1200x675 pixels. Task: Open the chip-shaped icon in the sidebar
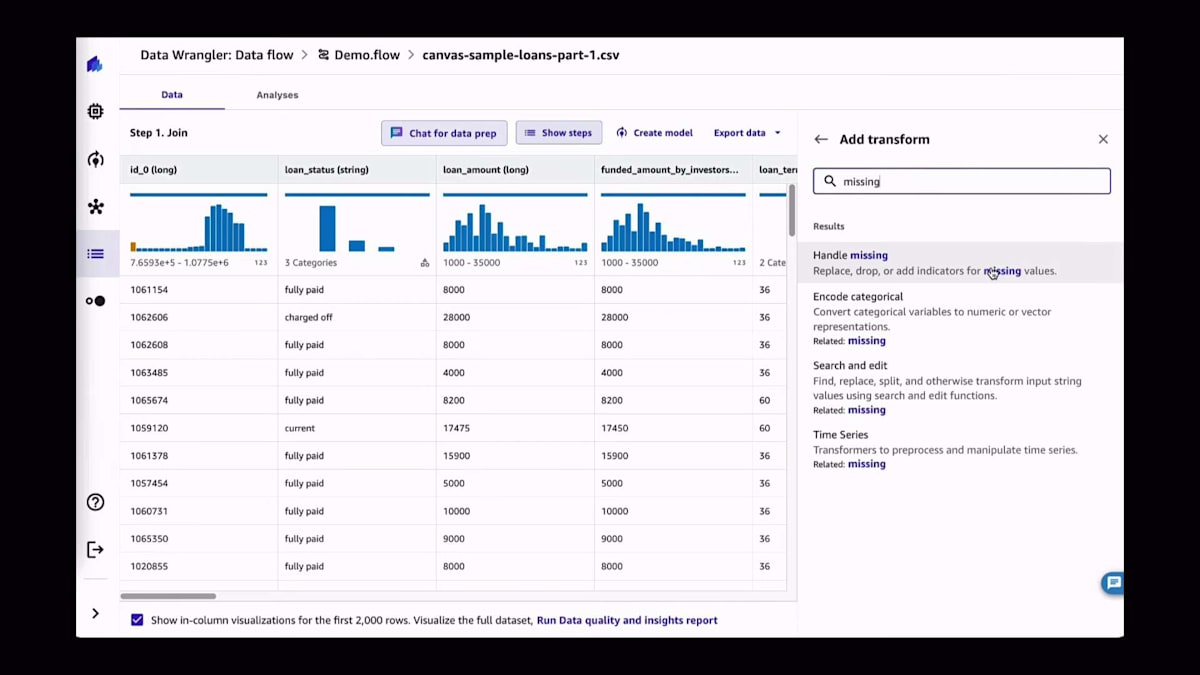(x=95, y=111)
